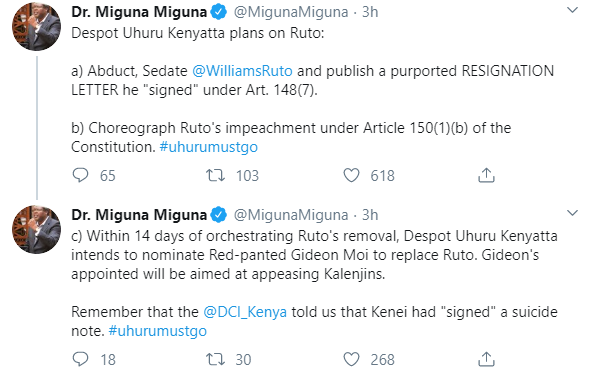Open Dr. Miguna Miguna name on first tweet
592x376 pixels.
tap(139, 12)
